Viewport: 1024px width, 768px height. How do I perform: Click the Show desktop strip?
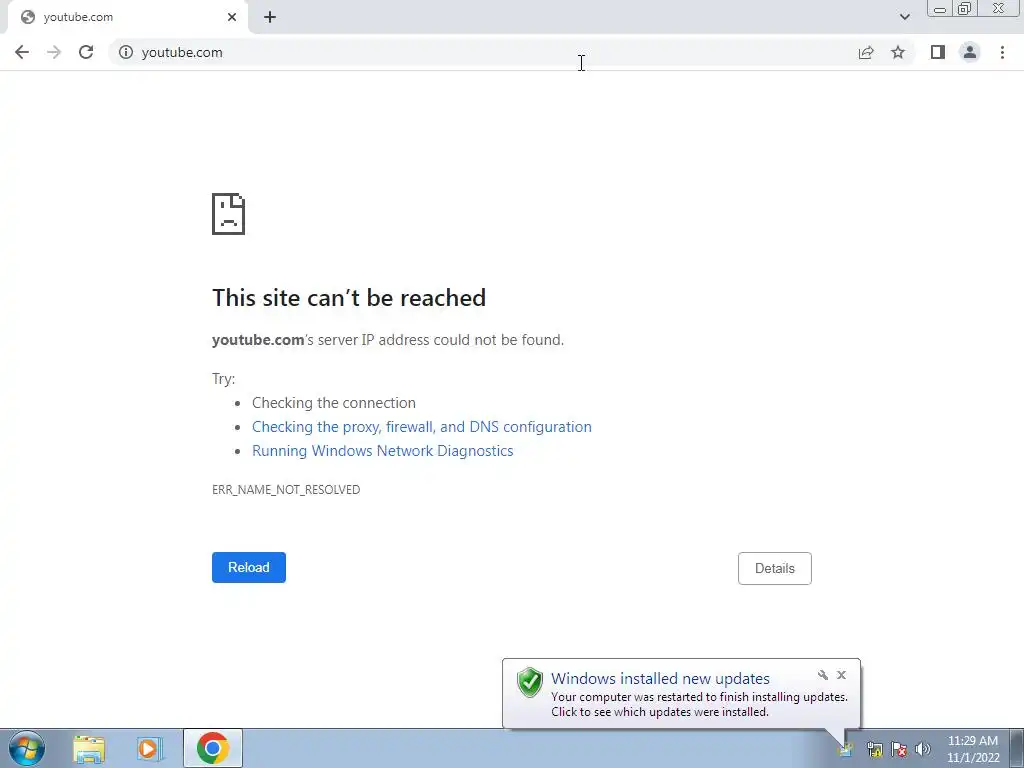tap(1016, 748)
